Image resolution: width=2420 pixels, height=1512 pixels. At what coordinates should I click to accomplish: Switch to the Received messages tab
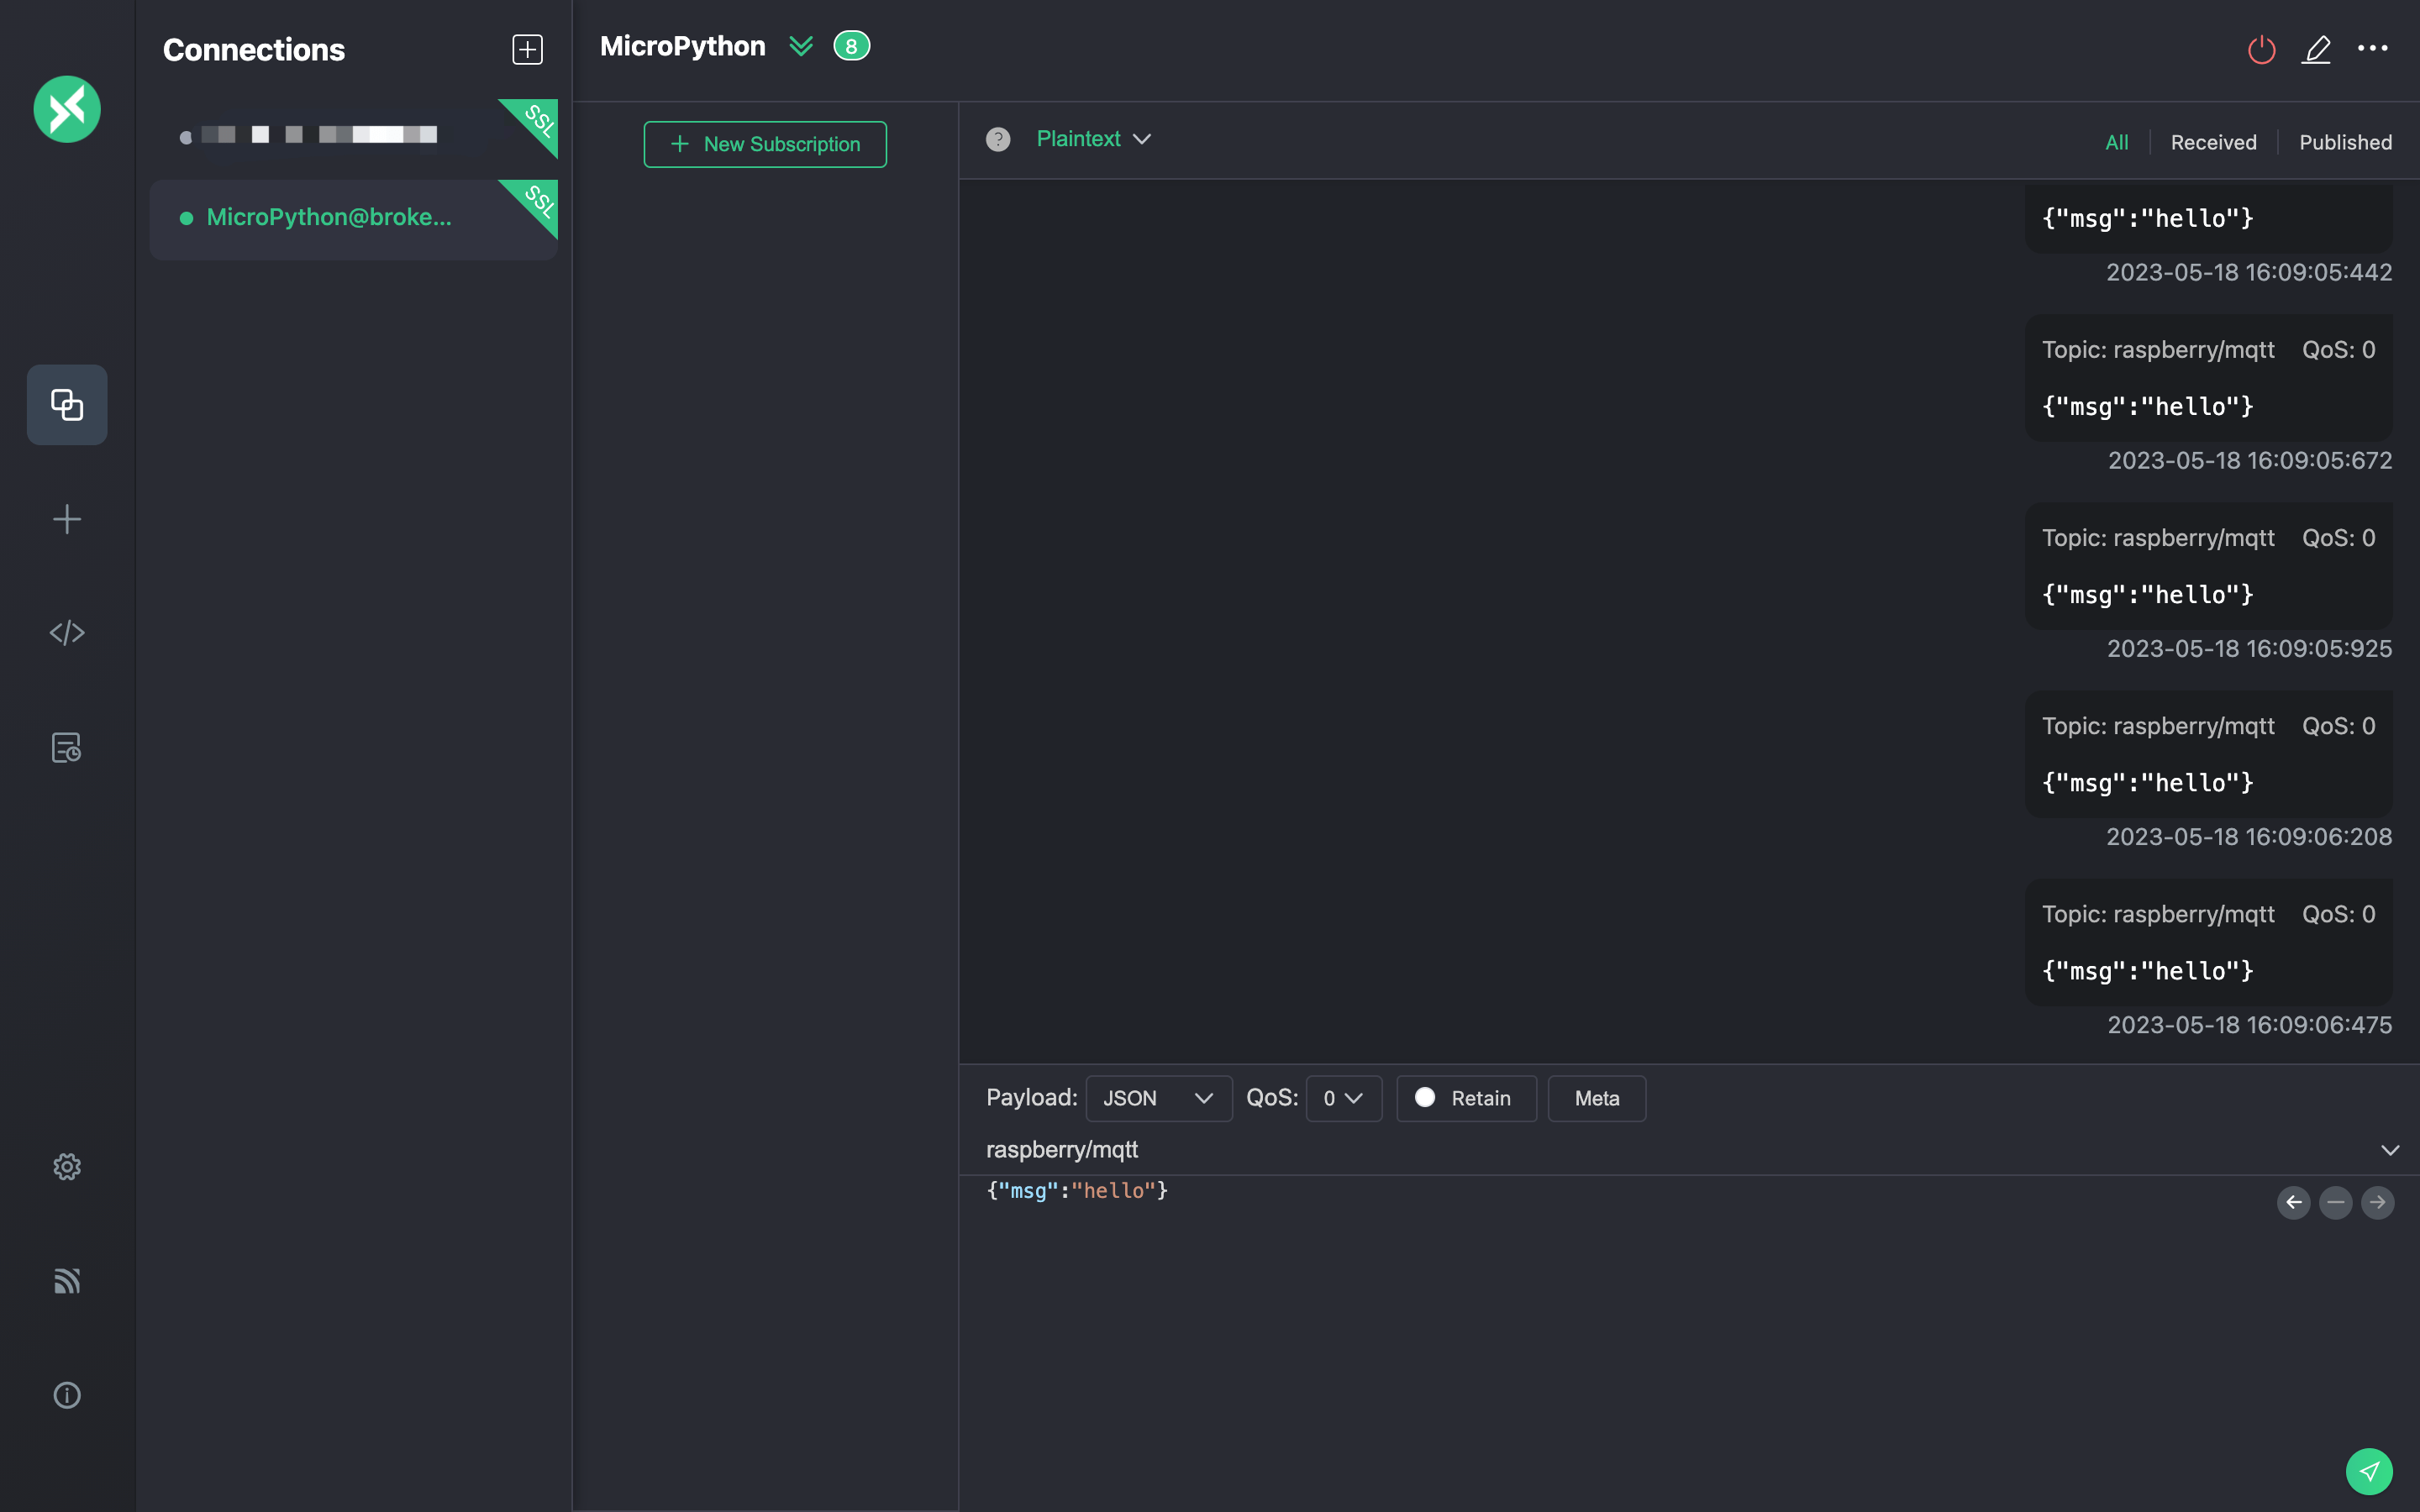(x=2213, y=142)
